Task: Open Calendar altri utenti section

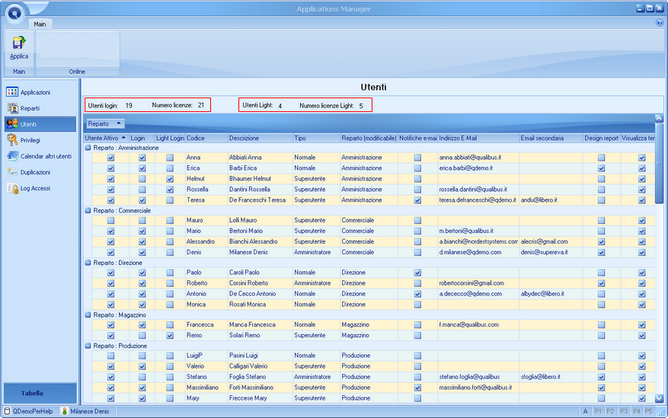Action: (x=39, y=156)
